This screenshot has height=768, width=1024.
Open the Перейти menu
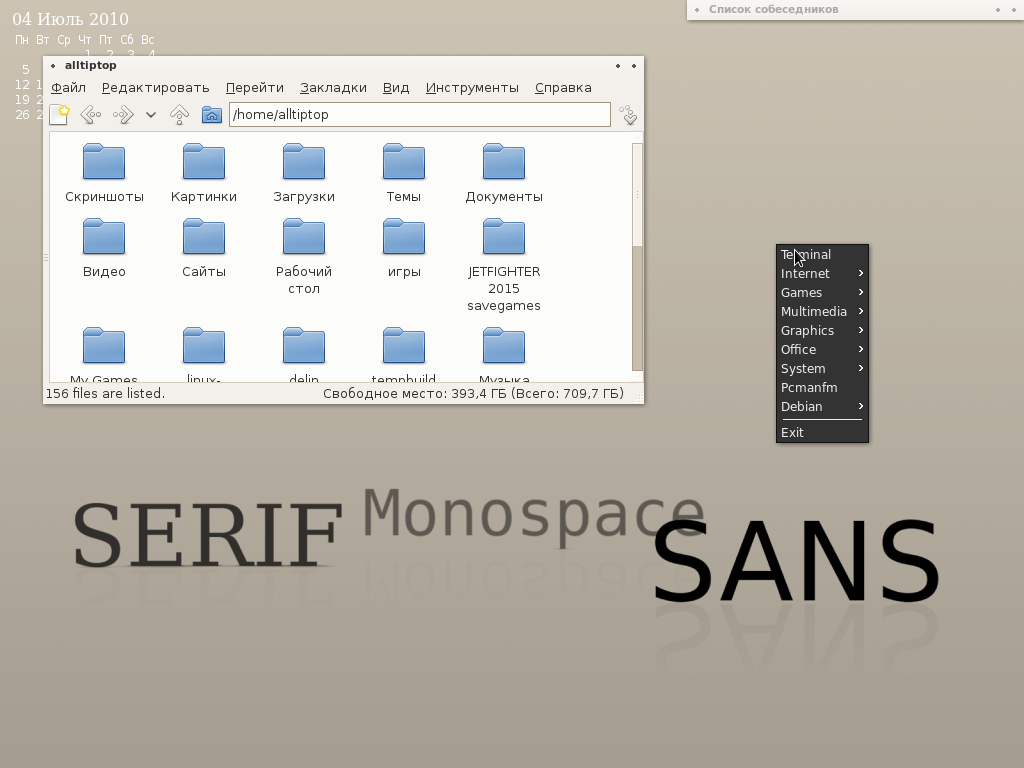(x=255, y=88)
